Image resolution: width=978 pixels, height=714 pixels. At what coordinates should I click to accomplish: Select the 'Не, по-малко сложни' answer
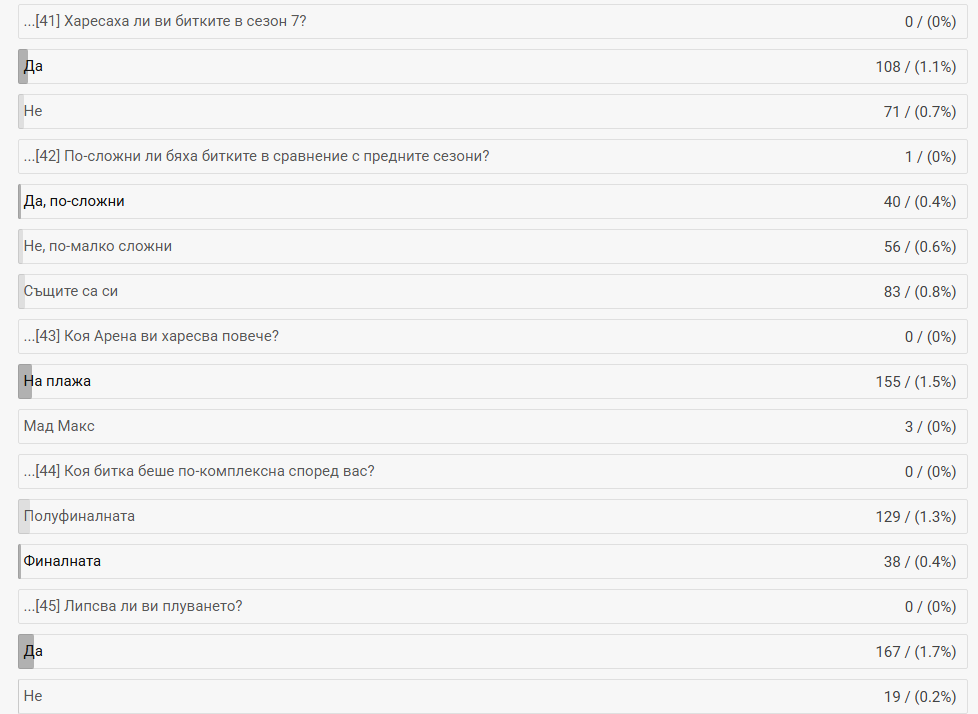tap(98, 246)
